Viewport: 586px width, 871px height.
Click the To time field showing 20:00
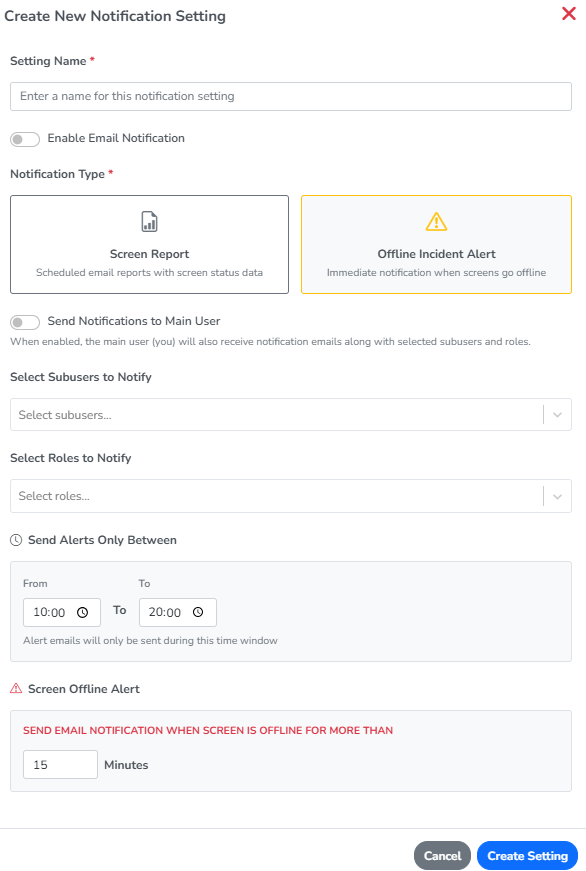pyautogui.click(x=178, y=612)
